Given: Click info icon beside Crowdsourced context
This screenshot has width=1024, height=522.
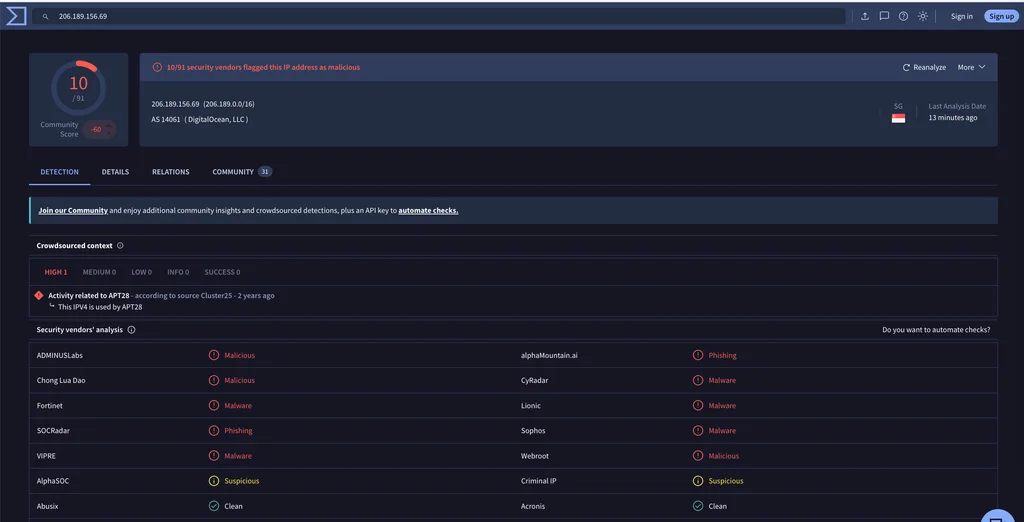Looking at the screenshot, I should [x=120, y=246].
